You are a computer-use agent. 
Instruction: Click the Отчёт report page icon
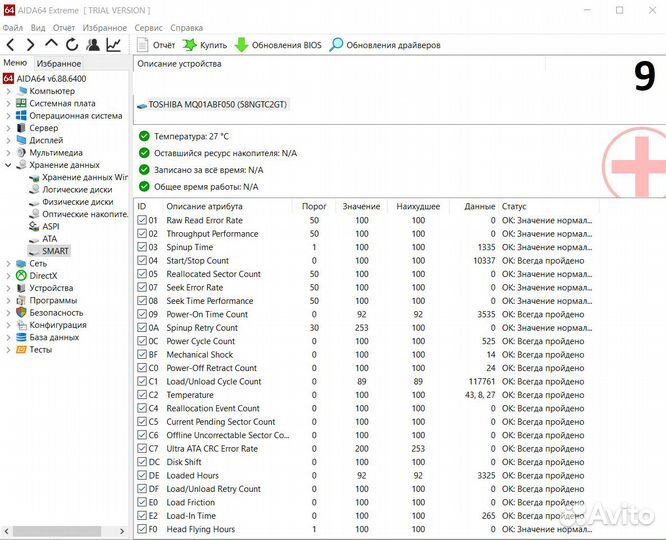pos(142,45)
